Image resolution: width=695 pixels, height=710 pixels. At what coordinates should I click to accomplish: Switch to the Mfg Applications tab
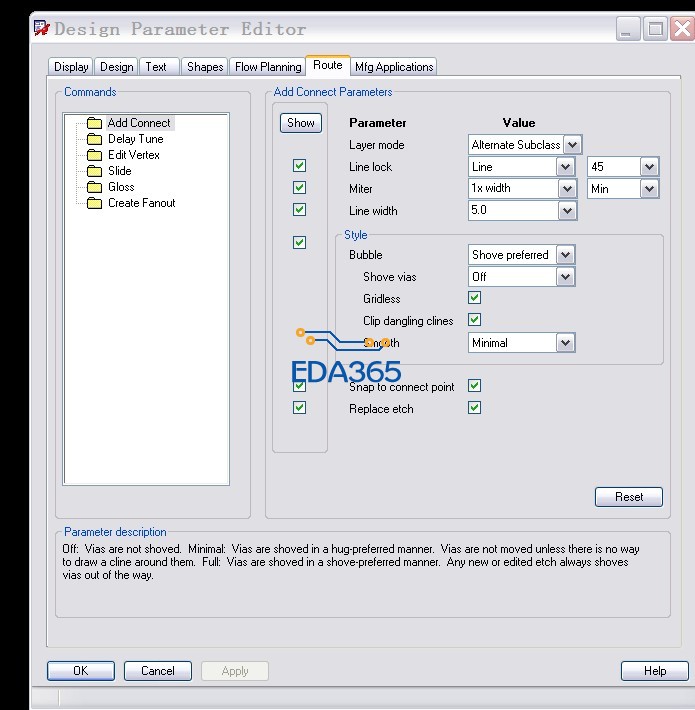tap(394, 67)
